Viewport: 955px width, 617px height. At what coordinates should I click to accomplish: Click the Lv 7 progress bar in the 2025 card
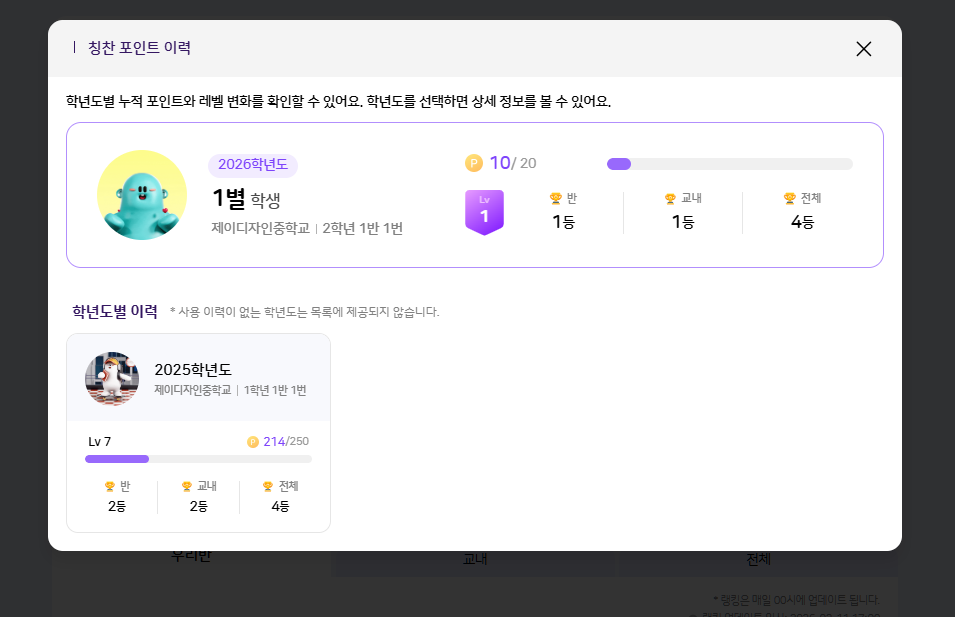pos(198,459)
